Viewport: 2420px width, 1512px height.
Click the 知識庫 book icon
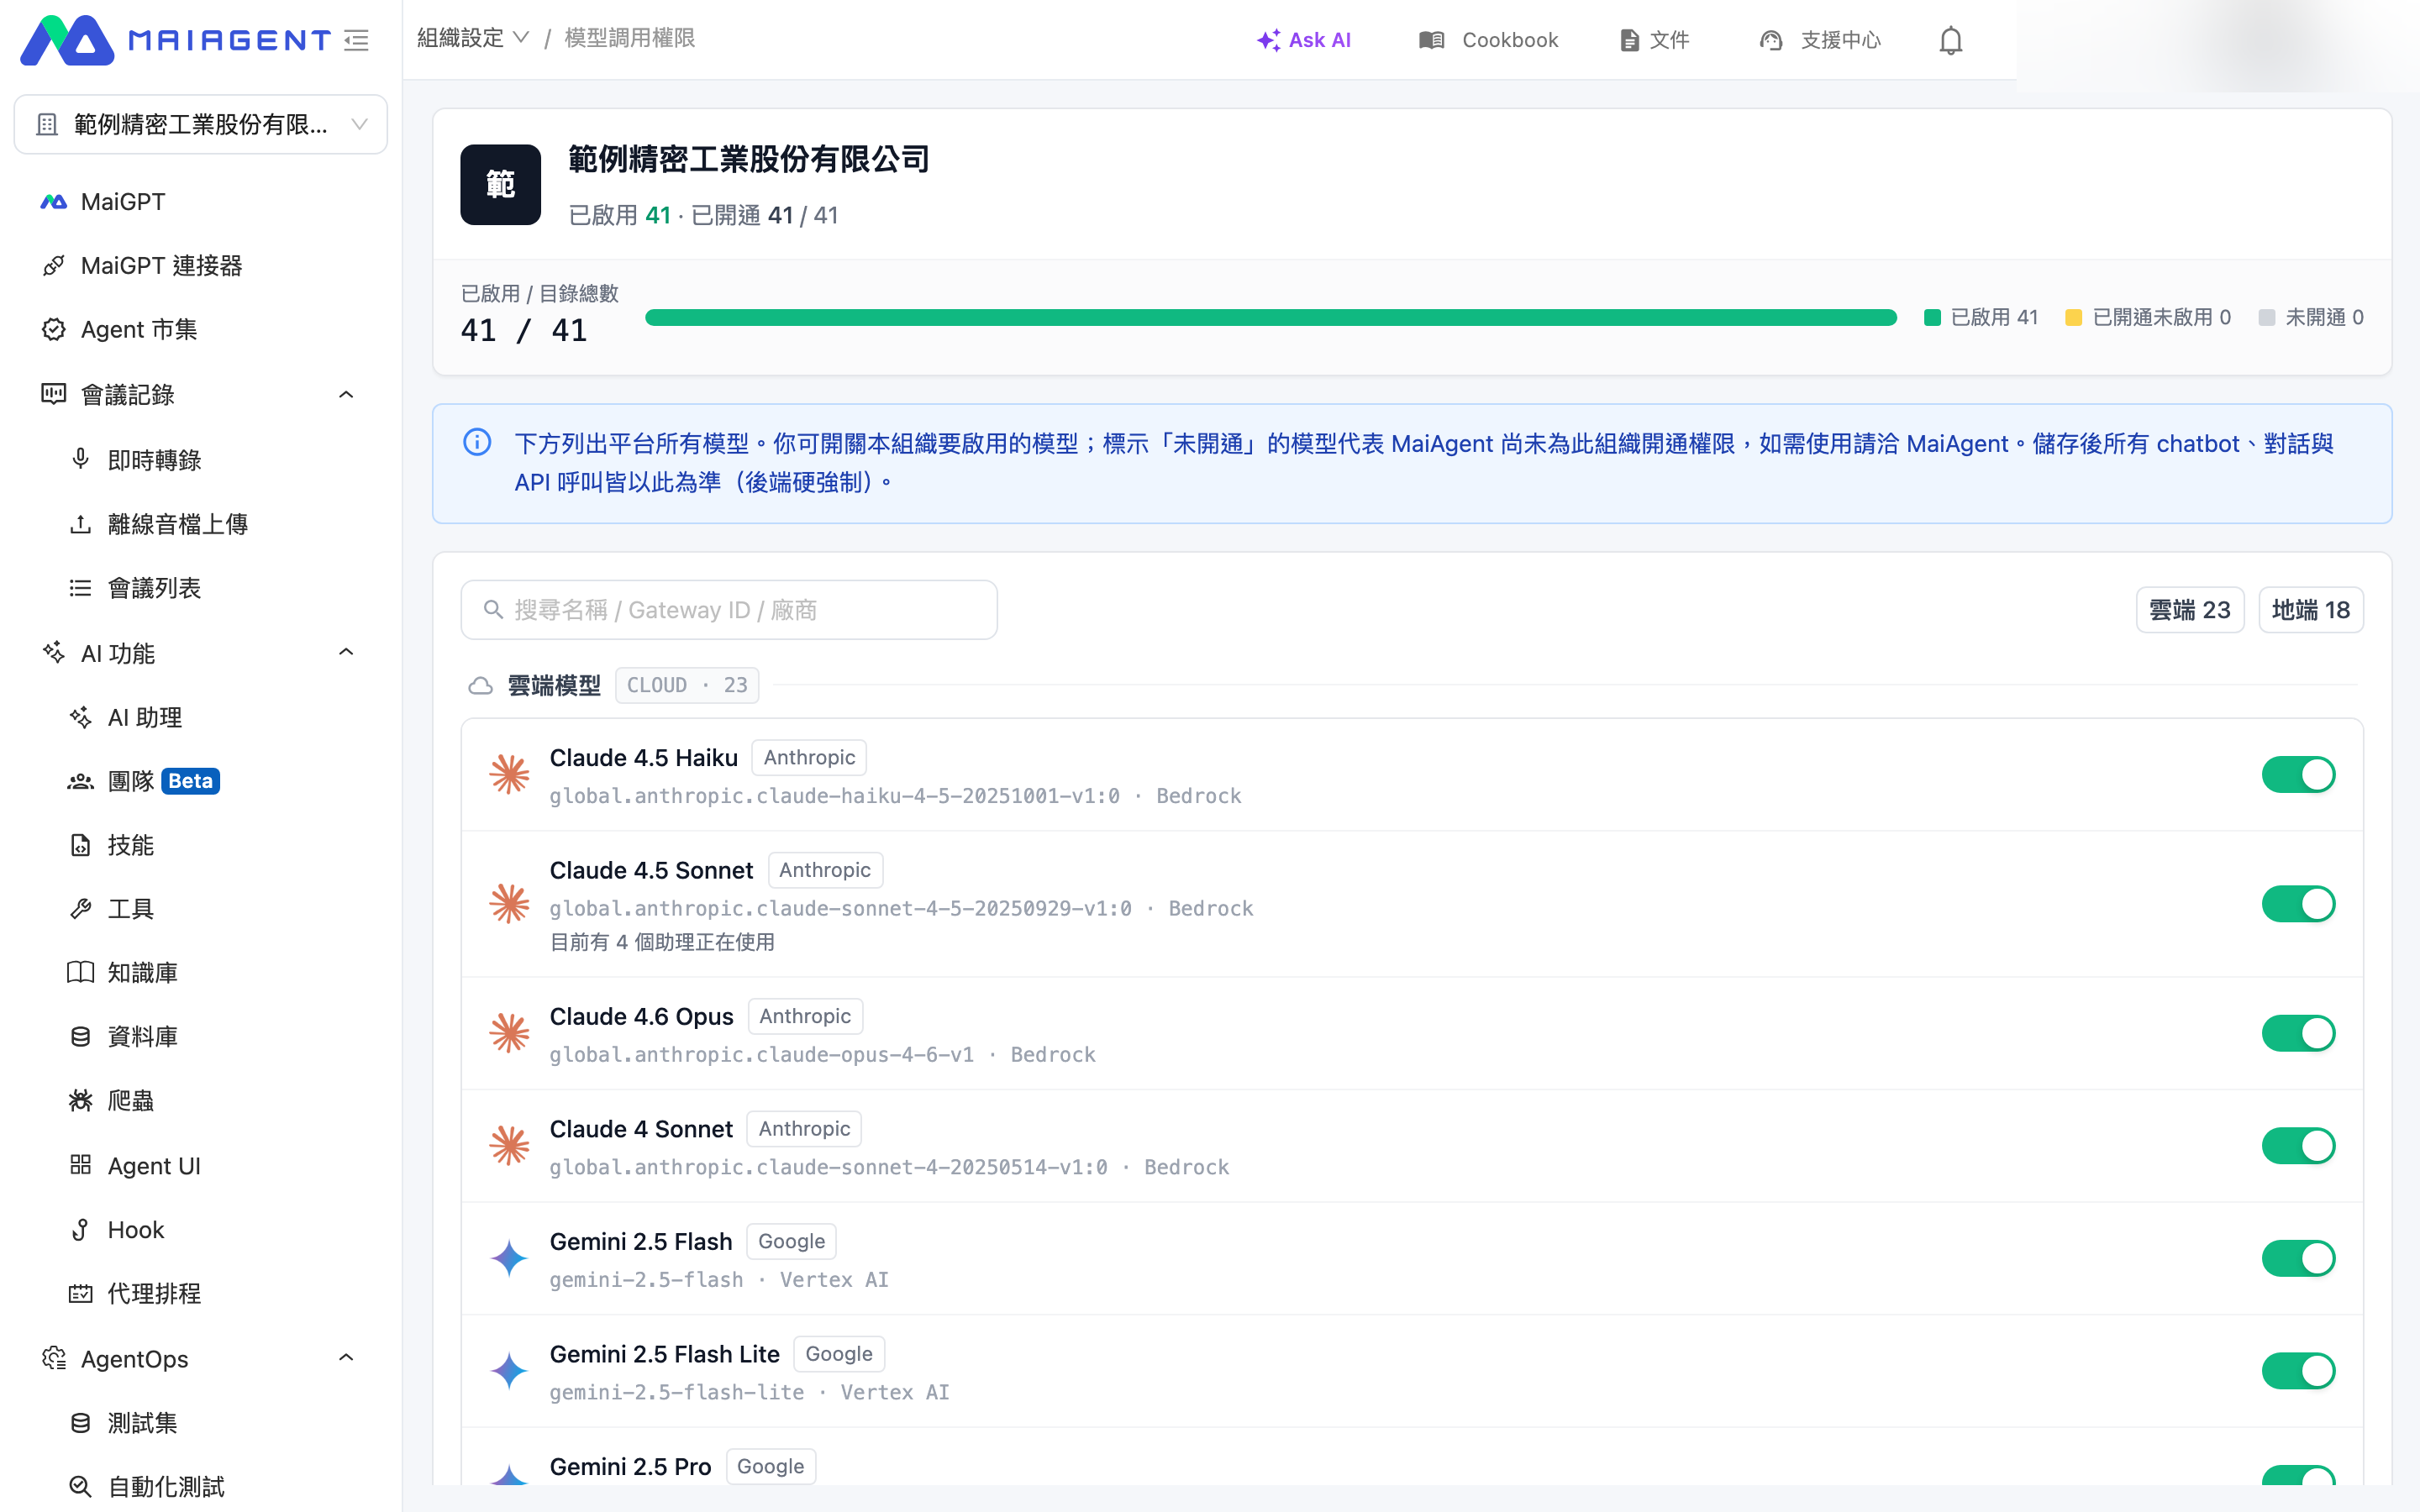(x=81, y=972)
